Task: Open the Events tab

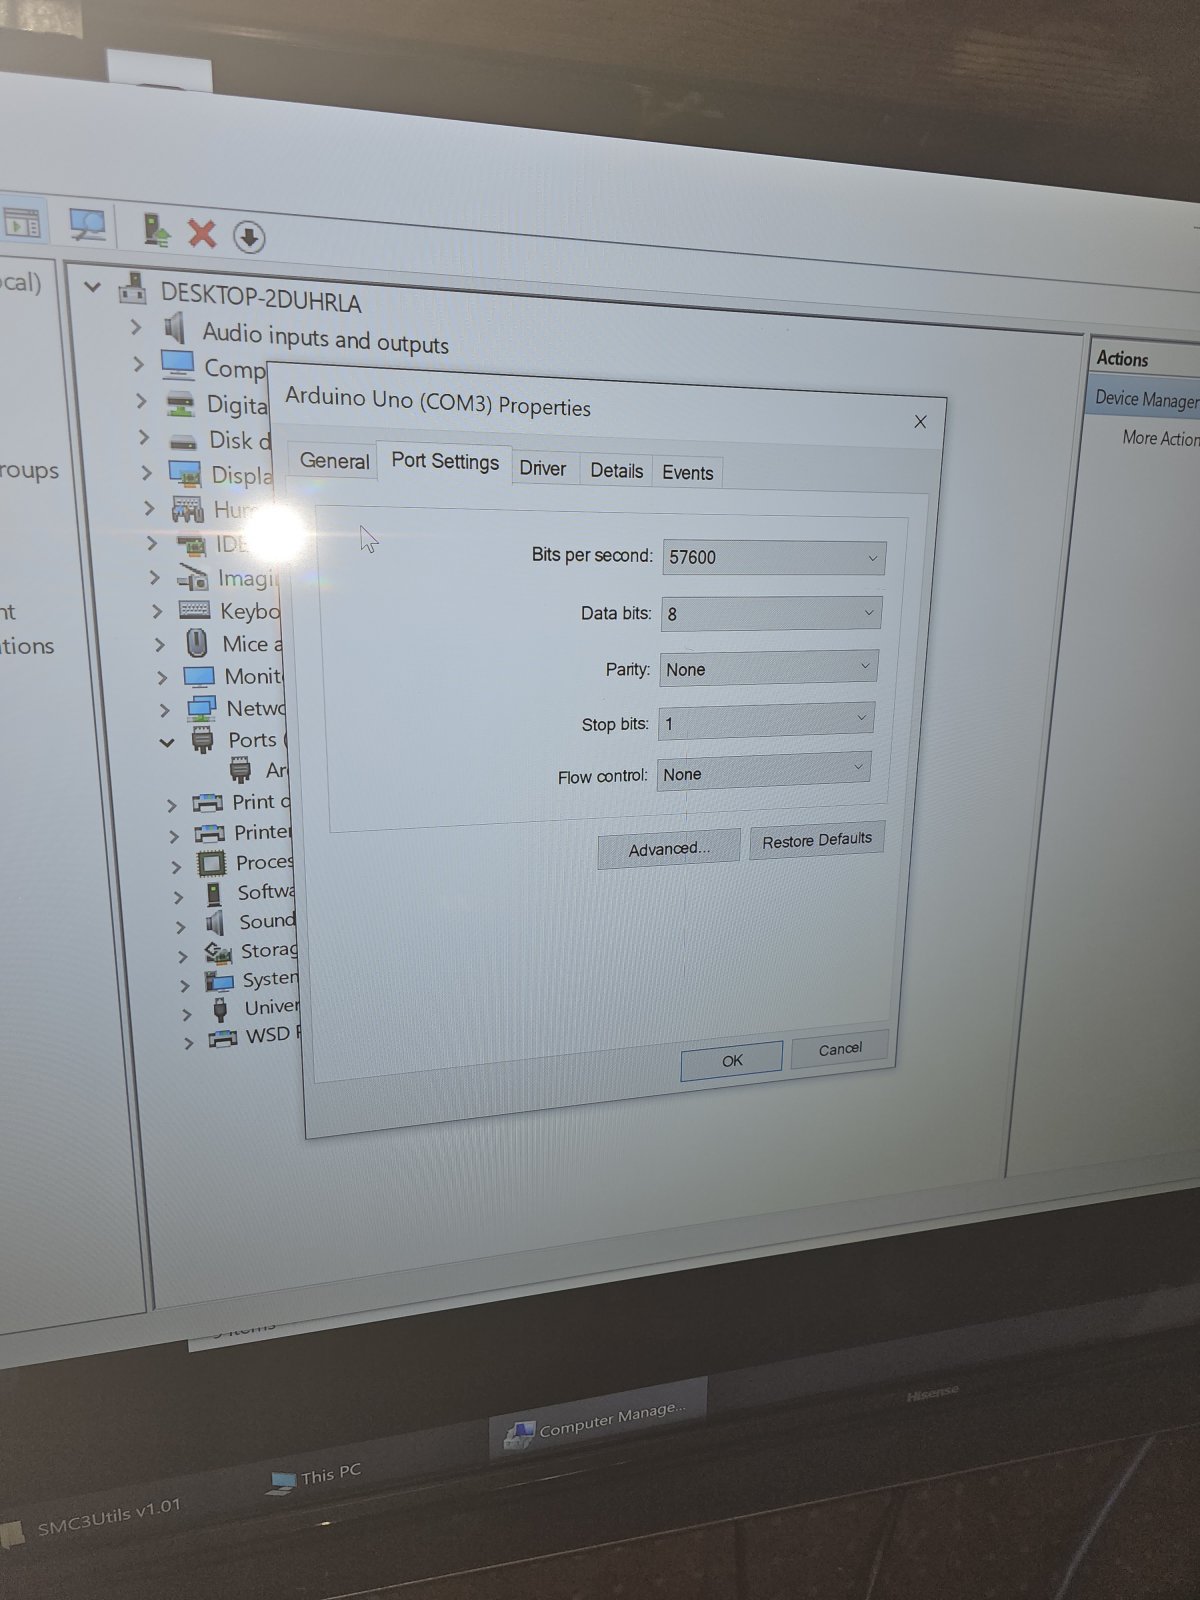Action: pyautogui.click(x=688, y=472)
